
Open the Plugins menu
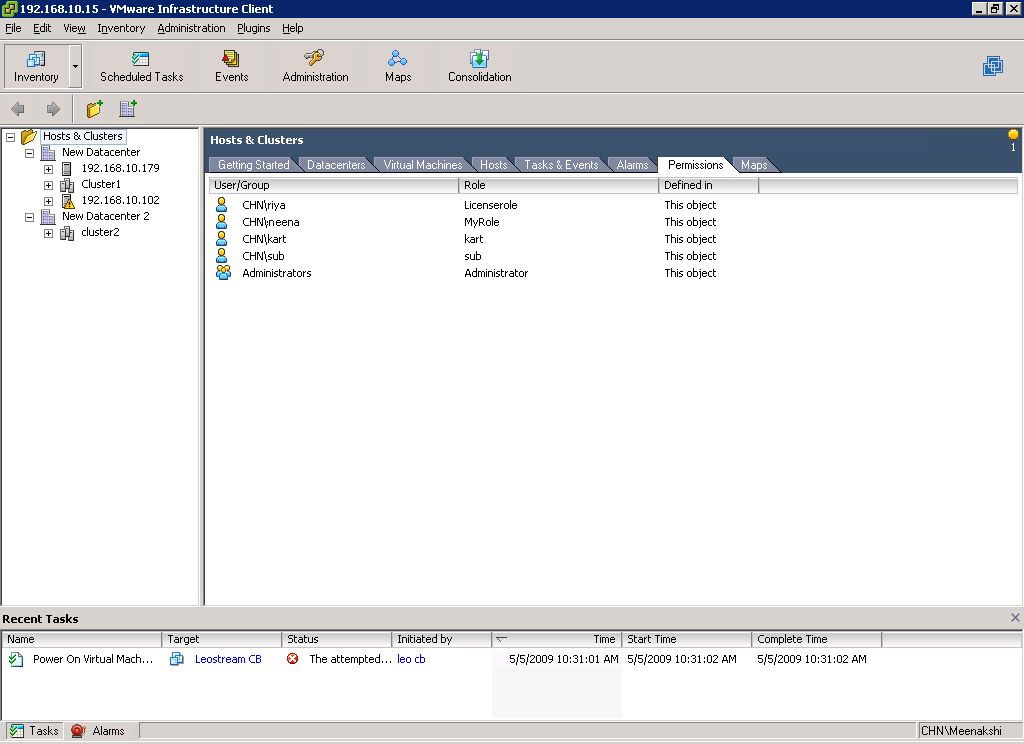(253, 28)
